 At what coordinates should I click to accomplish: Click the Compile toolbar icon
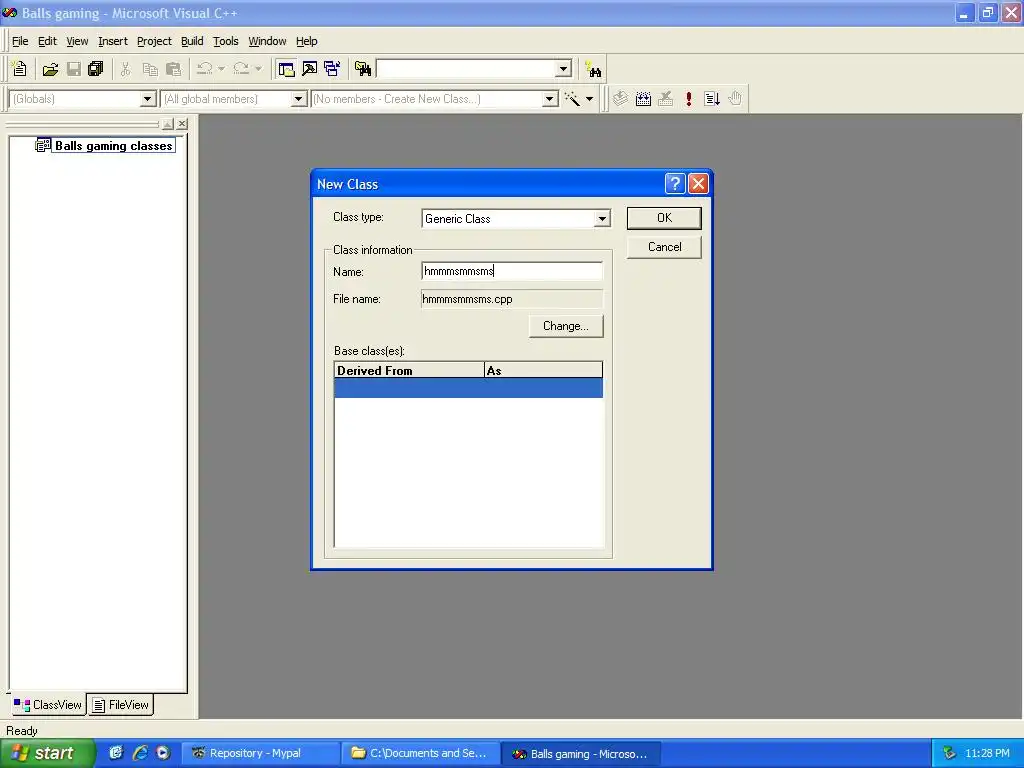coord(620,99)
